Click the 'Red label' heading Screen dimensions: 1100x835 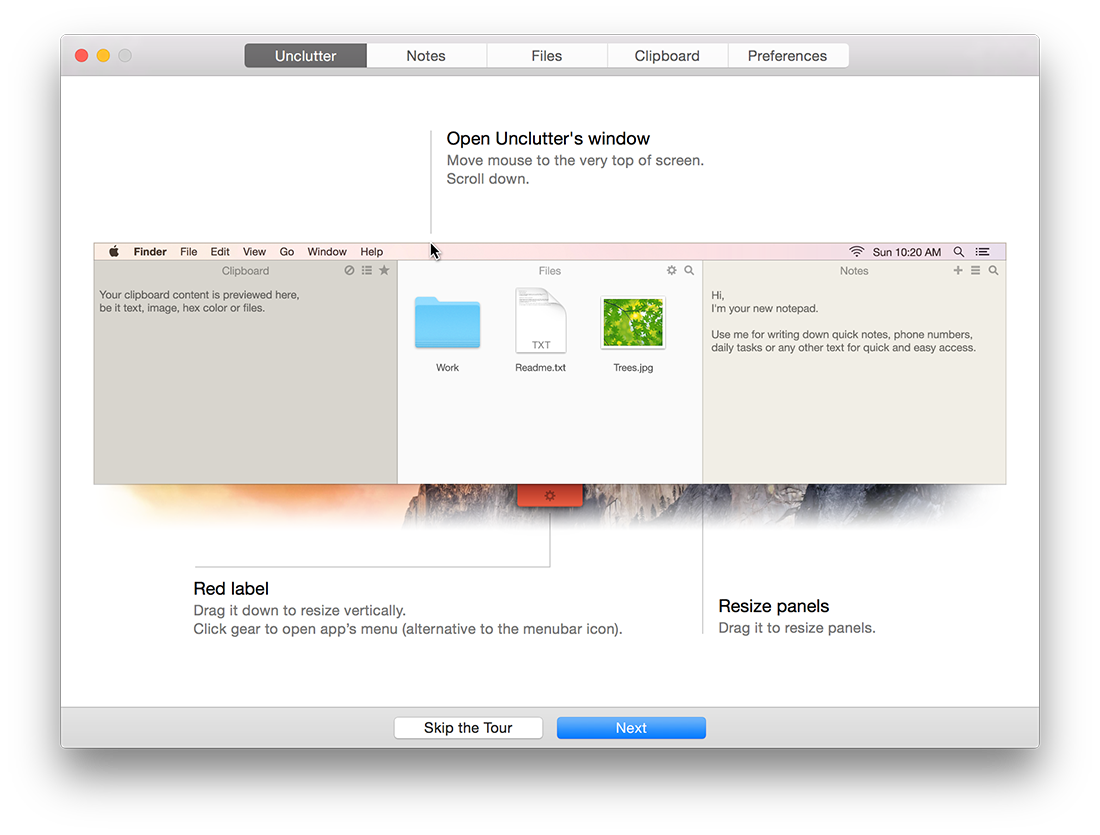coord(231,588)
